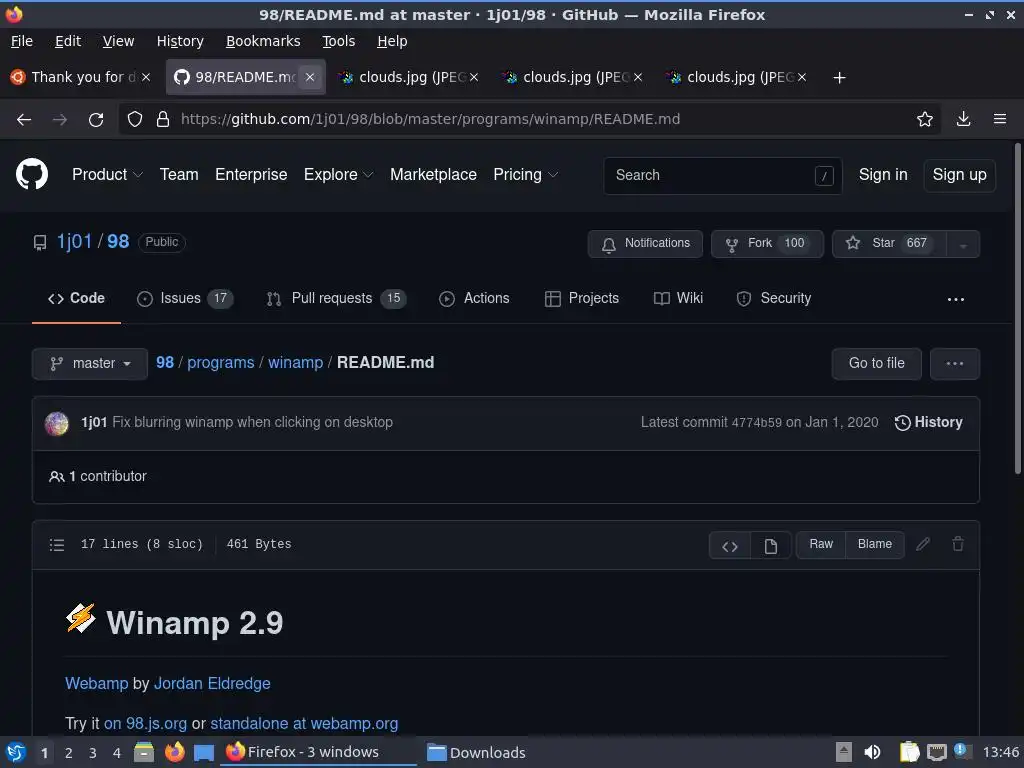Open the update notifier tray icon
The image size is (1024, 768).
pos(963,752)
